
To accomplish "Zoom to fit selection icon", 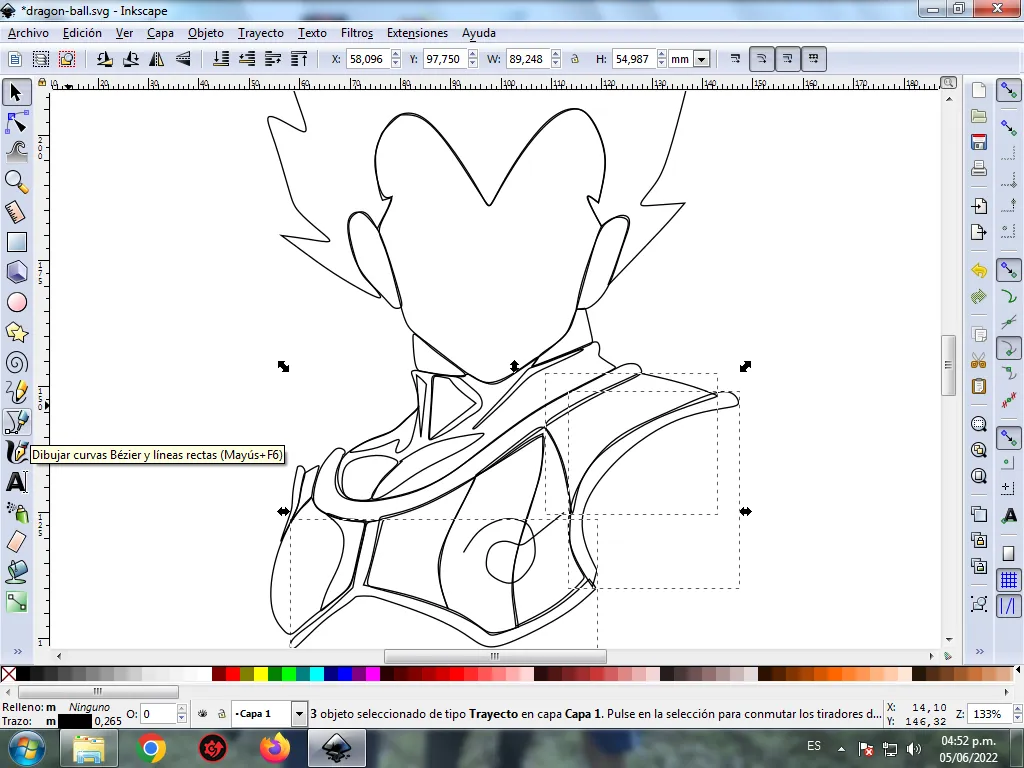I will 978,424.
